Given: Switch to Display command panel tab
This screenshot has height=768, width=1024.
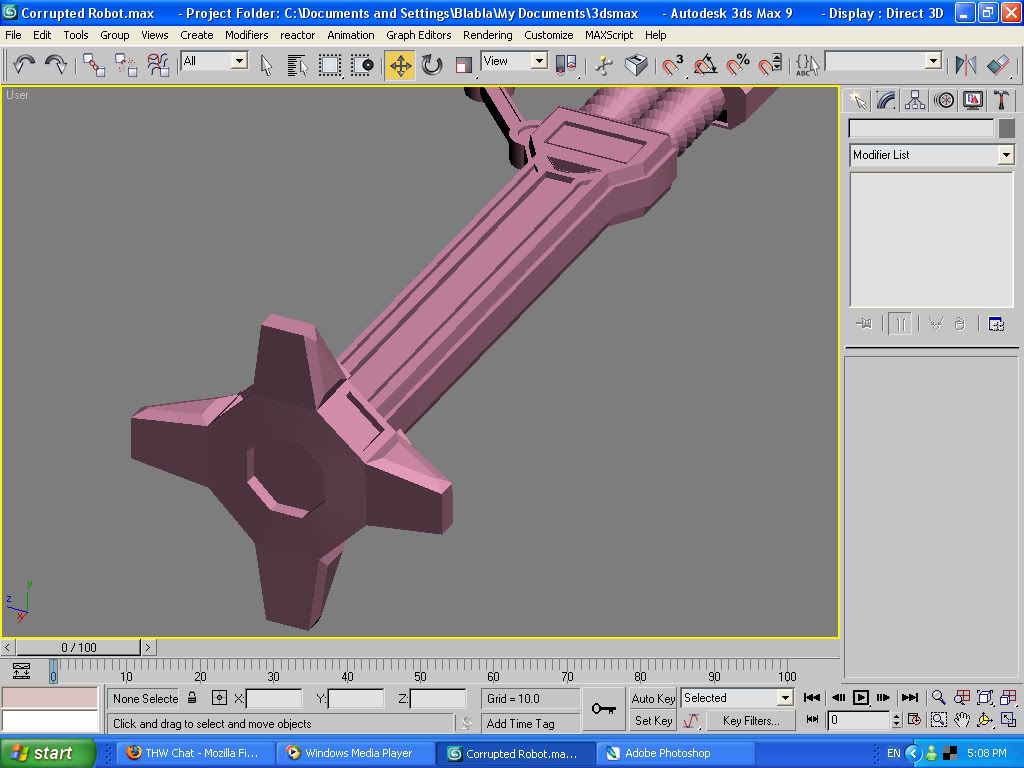Looking at the screenshot, I should click(972, 100).
